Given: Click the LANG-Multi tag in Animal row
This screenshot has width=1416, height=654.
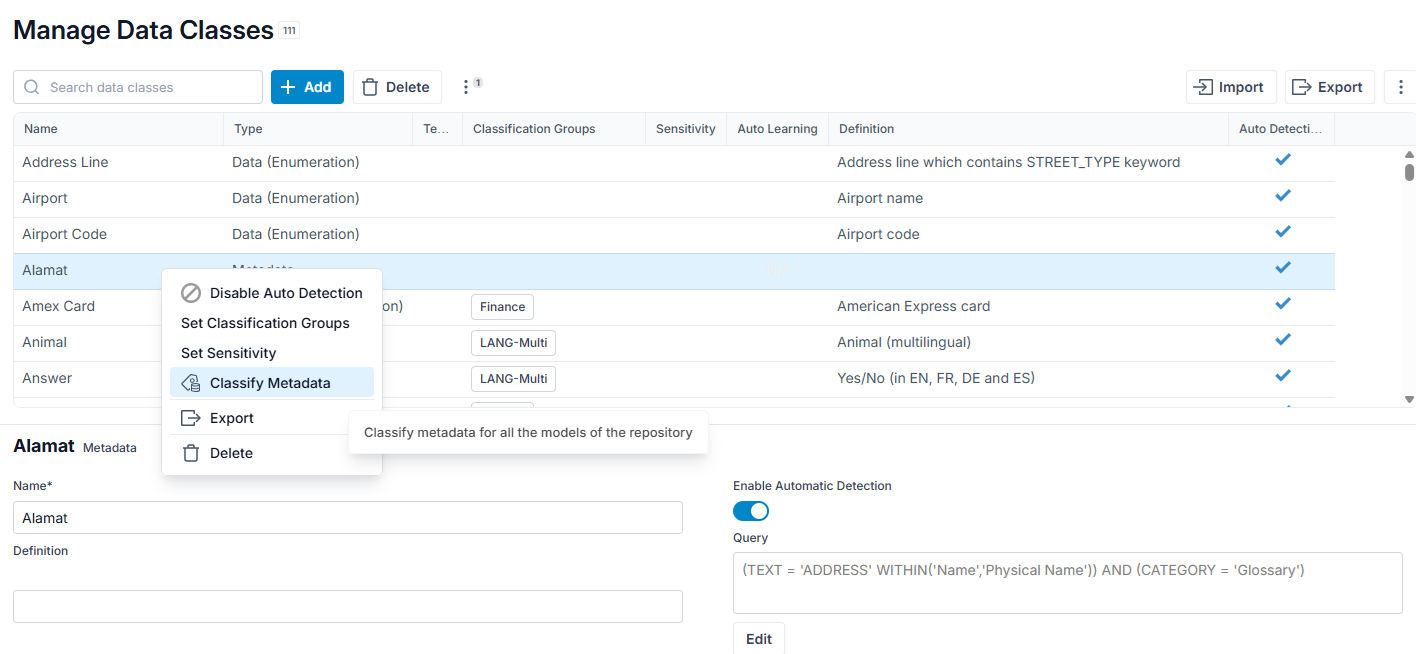Looking at the screenshot, I should [x=513, y=343].
